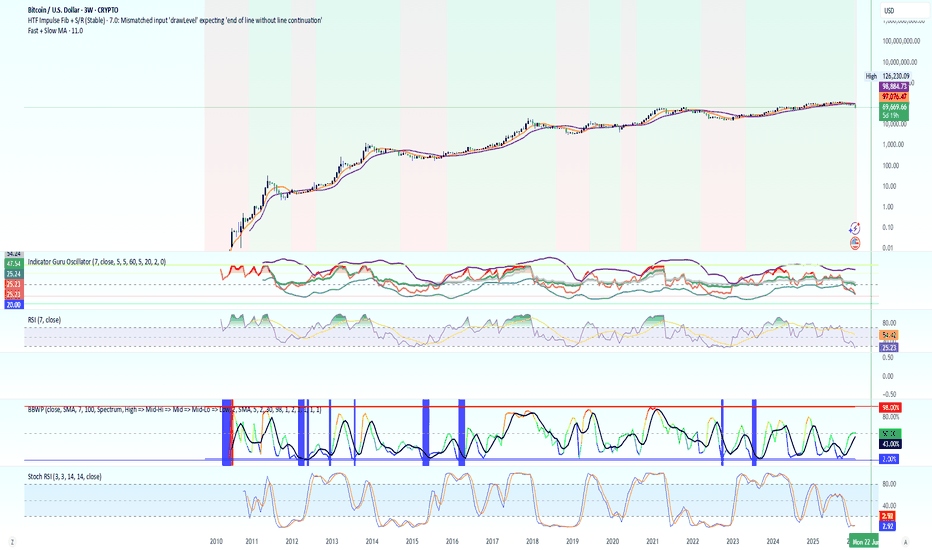Image resolution: width=932 pixels, height=550 pixels.
Task: Open the lightning bolt event marker
Action: tap(854, 228)
